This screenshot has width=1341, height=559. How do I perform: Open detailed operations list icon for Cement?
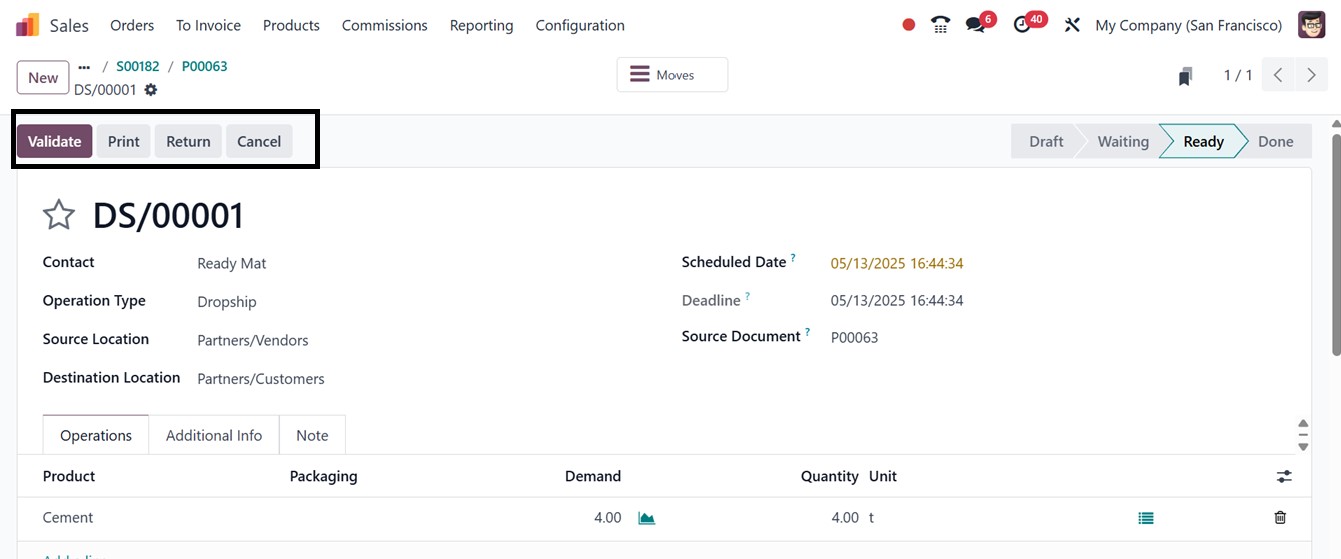tap(1146, 518)
